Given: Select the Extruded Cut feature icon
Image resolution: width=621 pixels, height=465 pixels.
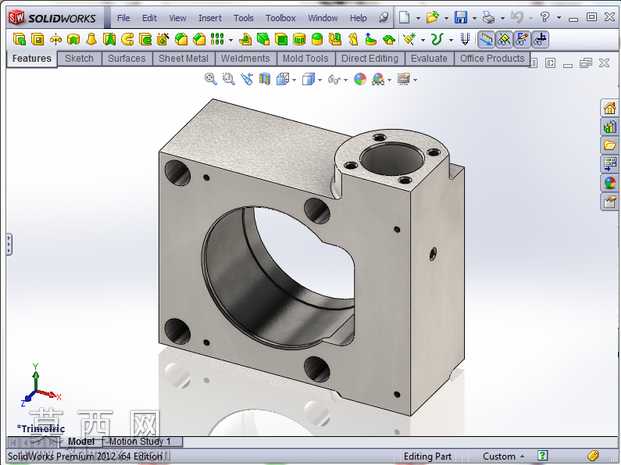Looking at the screenshot, I should click(x=38, y=39).
